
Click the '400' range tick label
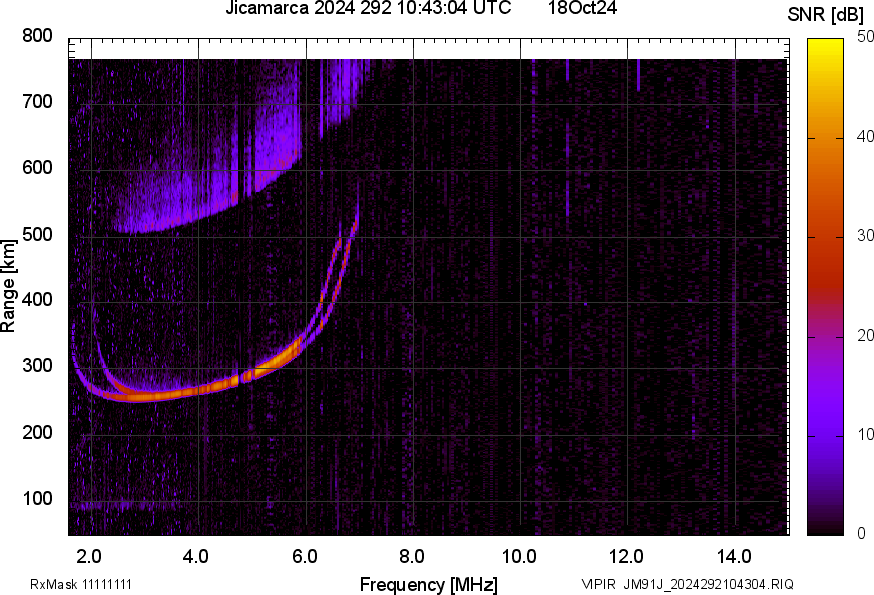[37, 299]
